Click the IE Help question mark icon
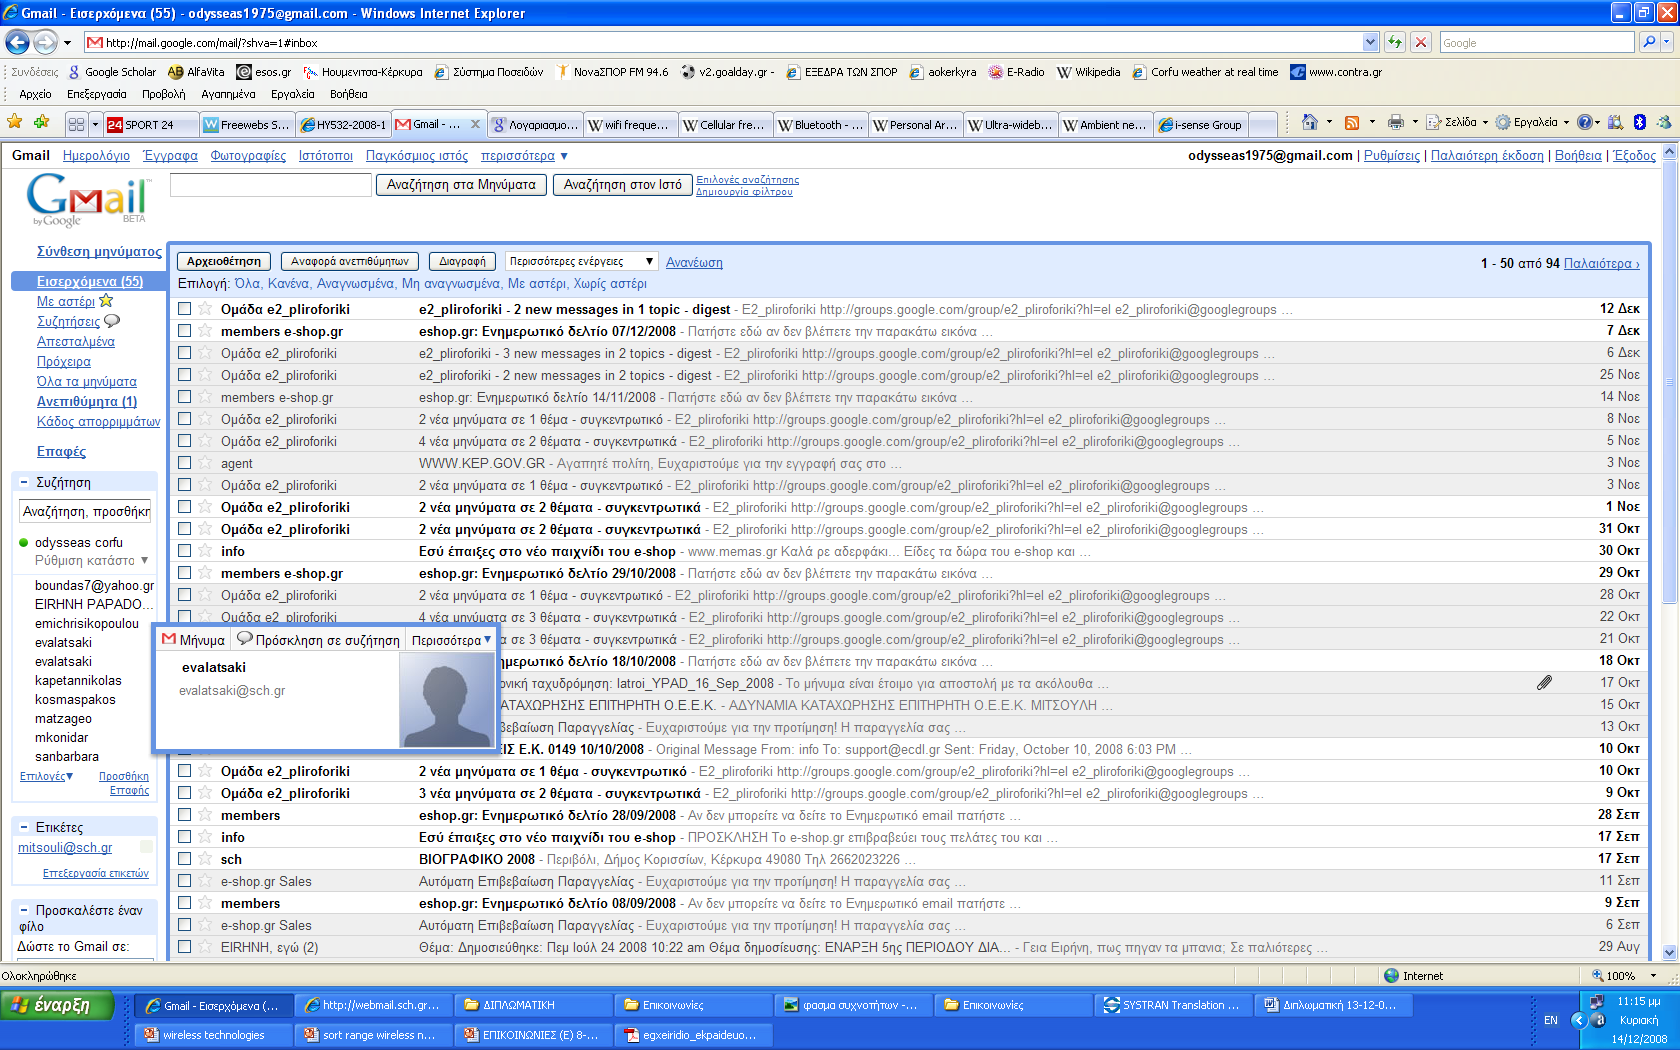 [x=1584, y=122]
